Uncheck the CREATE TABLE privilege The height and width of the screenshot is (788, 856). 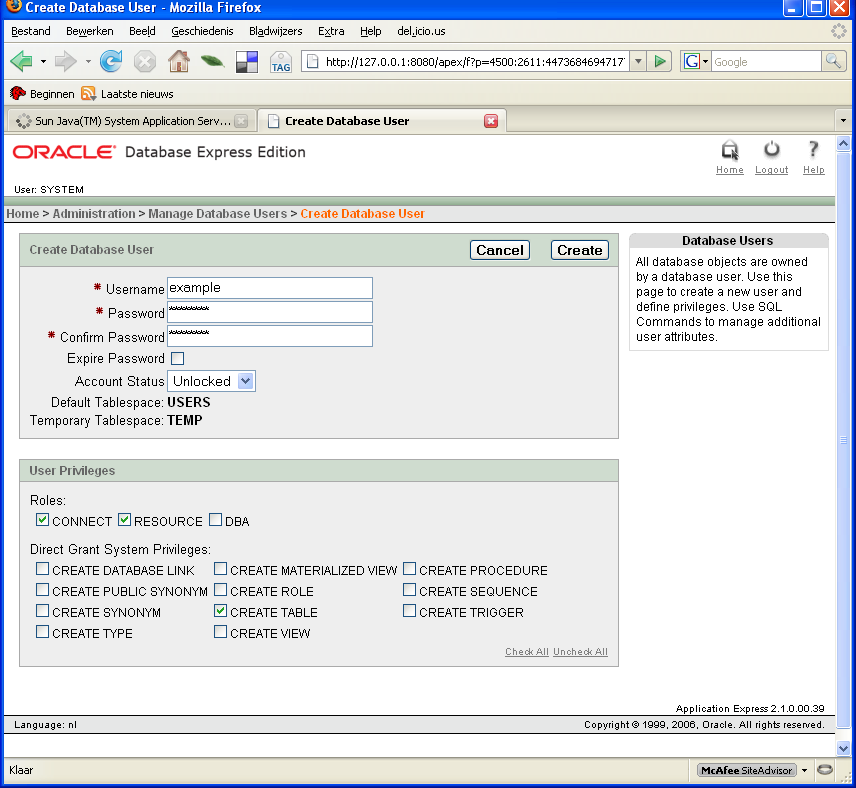pyautogui.click(x=221, y=611)
